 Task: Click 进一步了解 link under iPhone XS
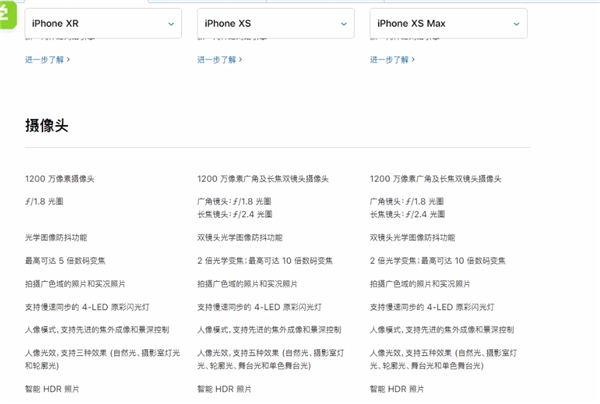pos(220,60)
